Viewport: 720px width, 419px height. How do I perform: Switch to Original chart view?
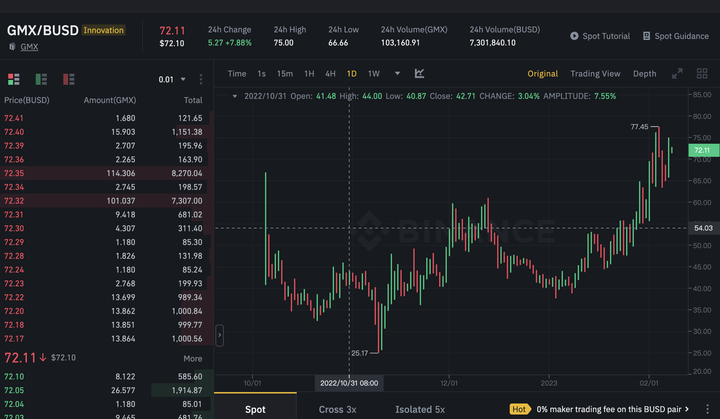pyautogui.click(x=542, y=74)
